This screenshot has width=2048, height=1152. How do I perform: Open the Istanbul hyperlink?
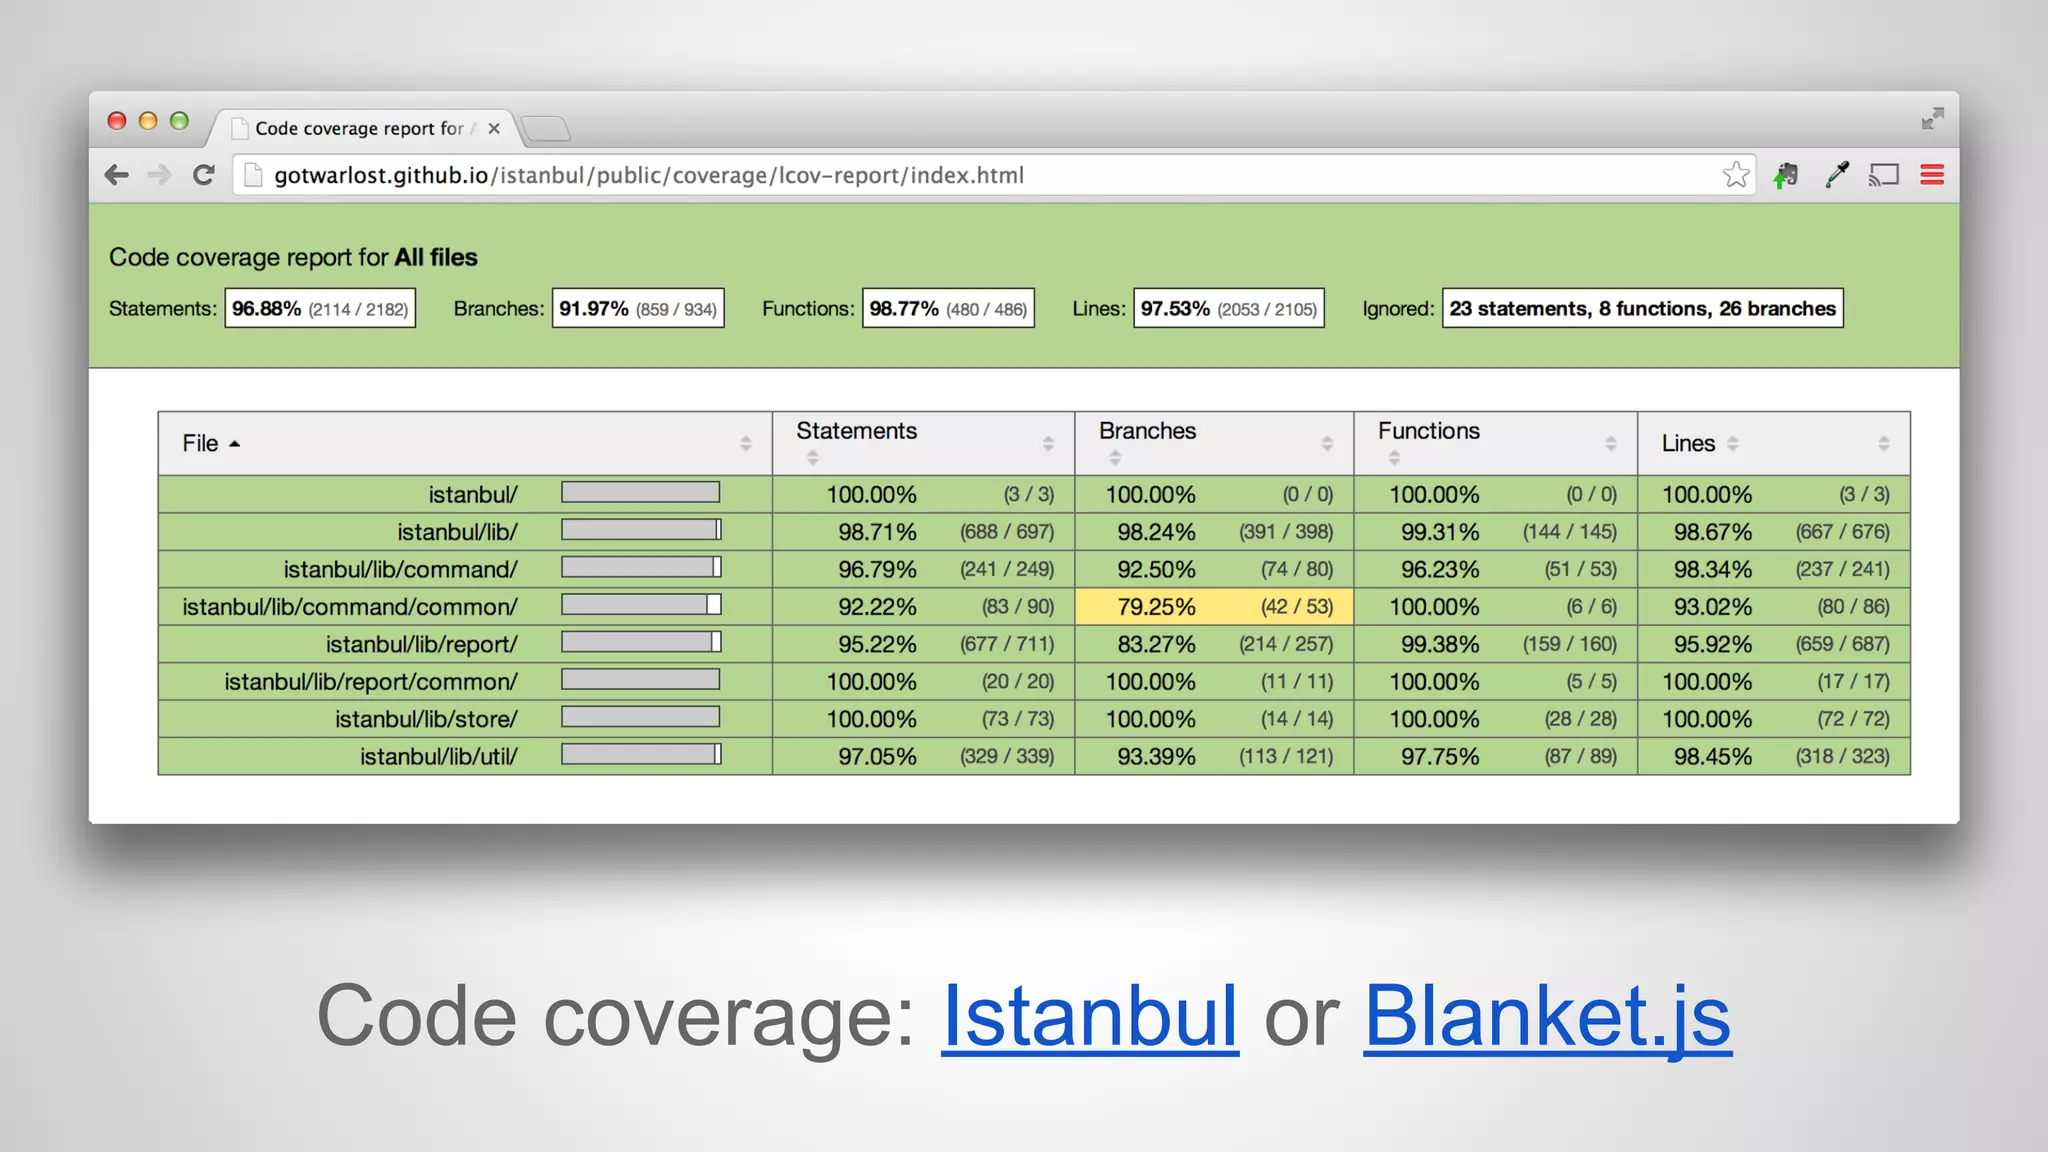click(x=1090, y=1016)
